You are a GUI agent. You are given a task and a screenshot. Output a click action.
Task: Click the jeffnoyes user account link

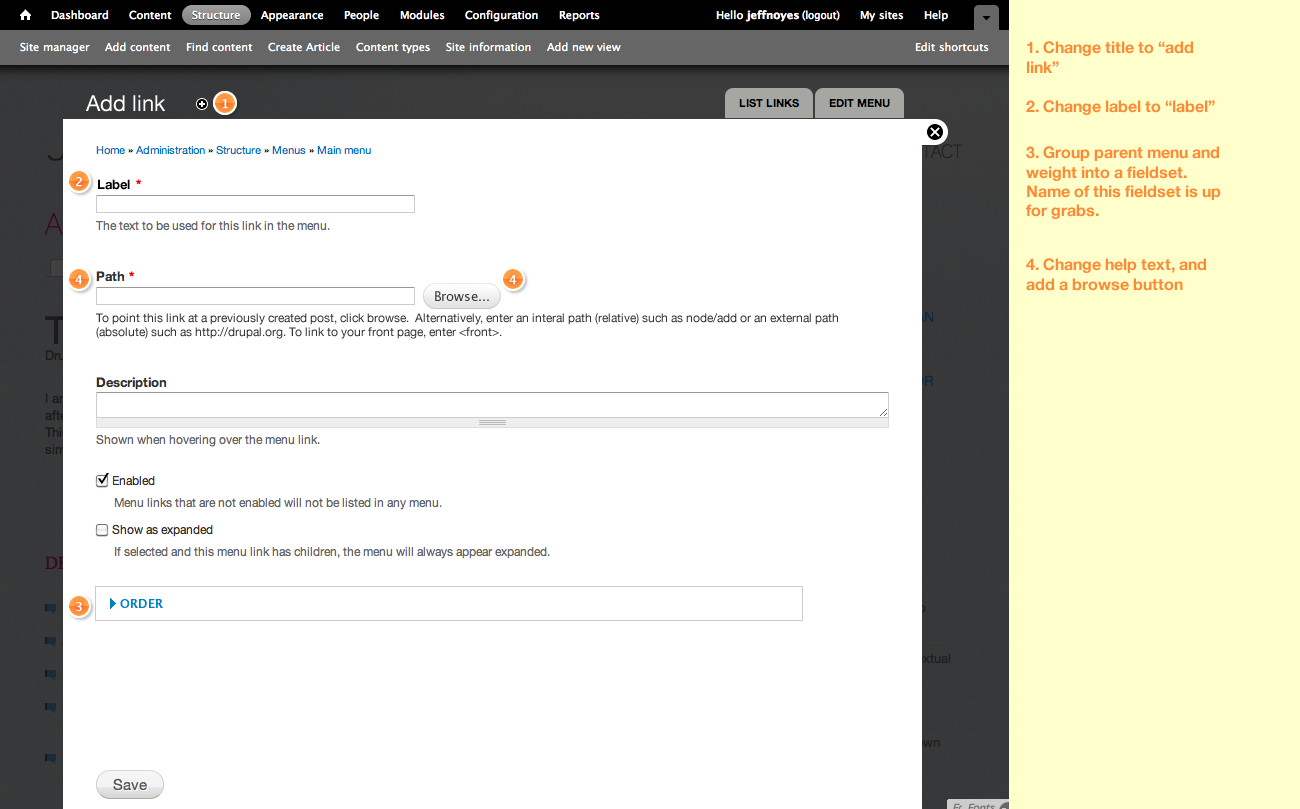click(773, 15)
